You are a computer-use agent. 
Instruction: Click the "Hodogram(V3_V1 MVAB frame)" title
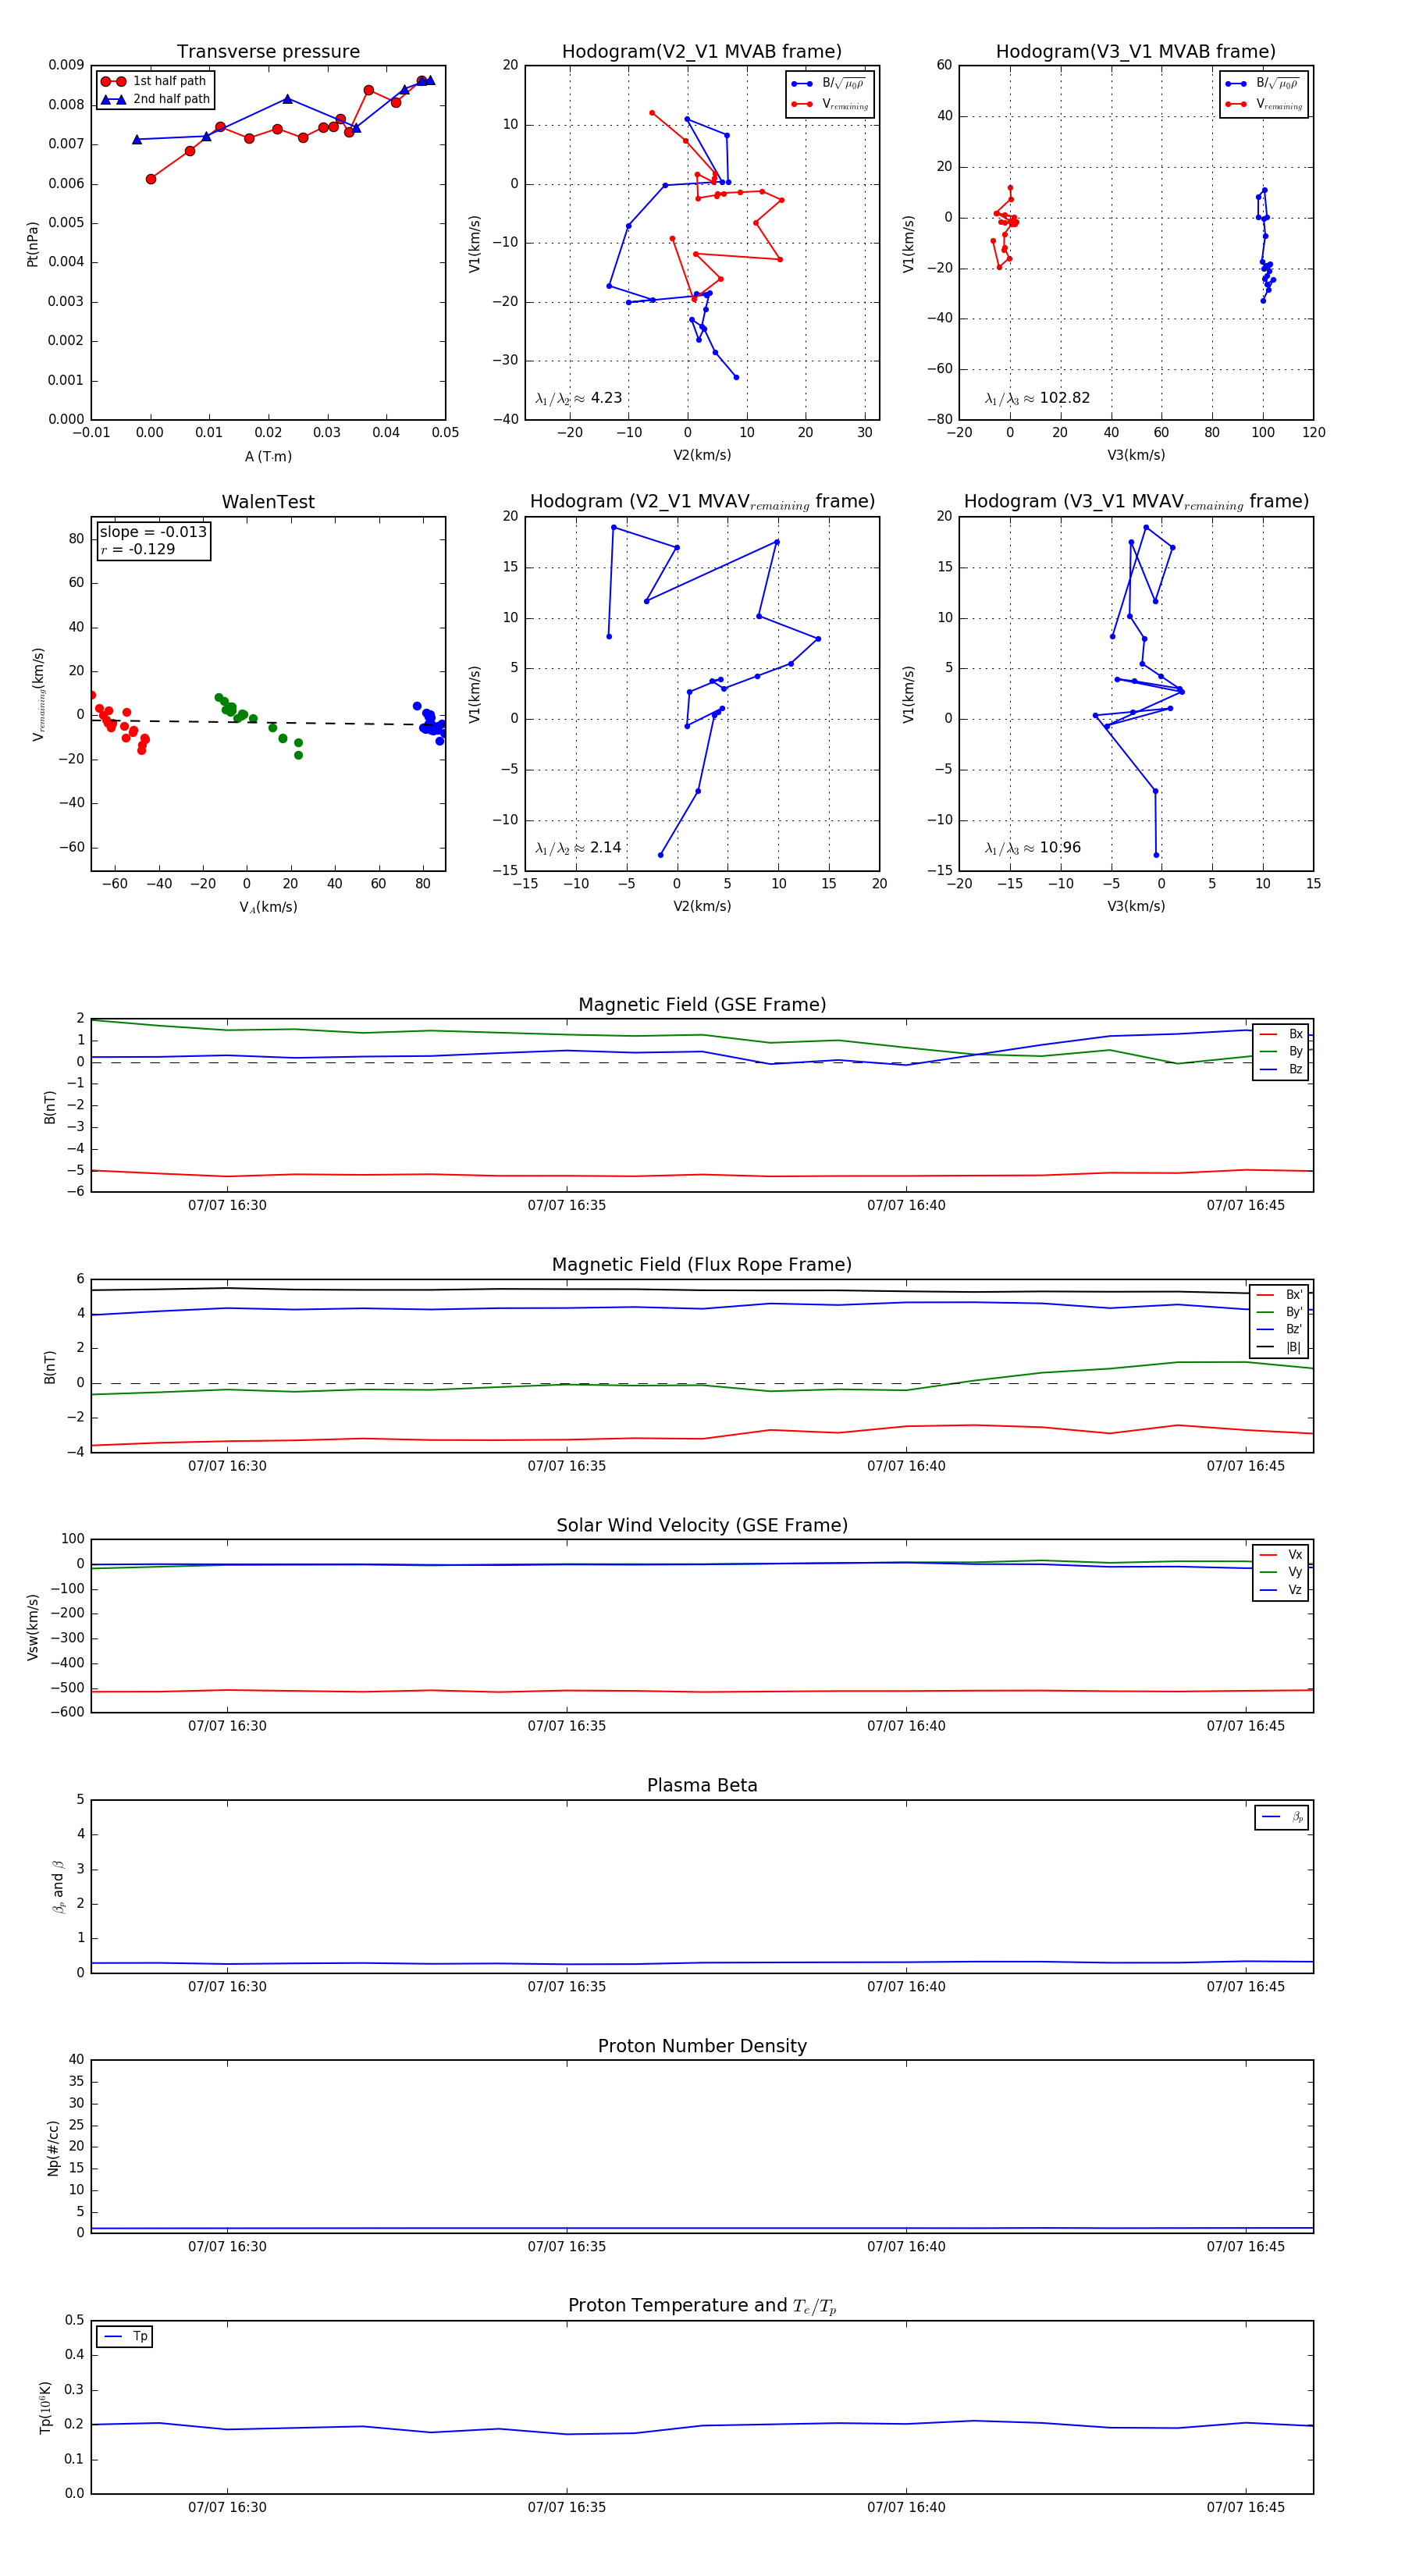[x=1136, y=52]
